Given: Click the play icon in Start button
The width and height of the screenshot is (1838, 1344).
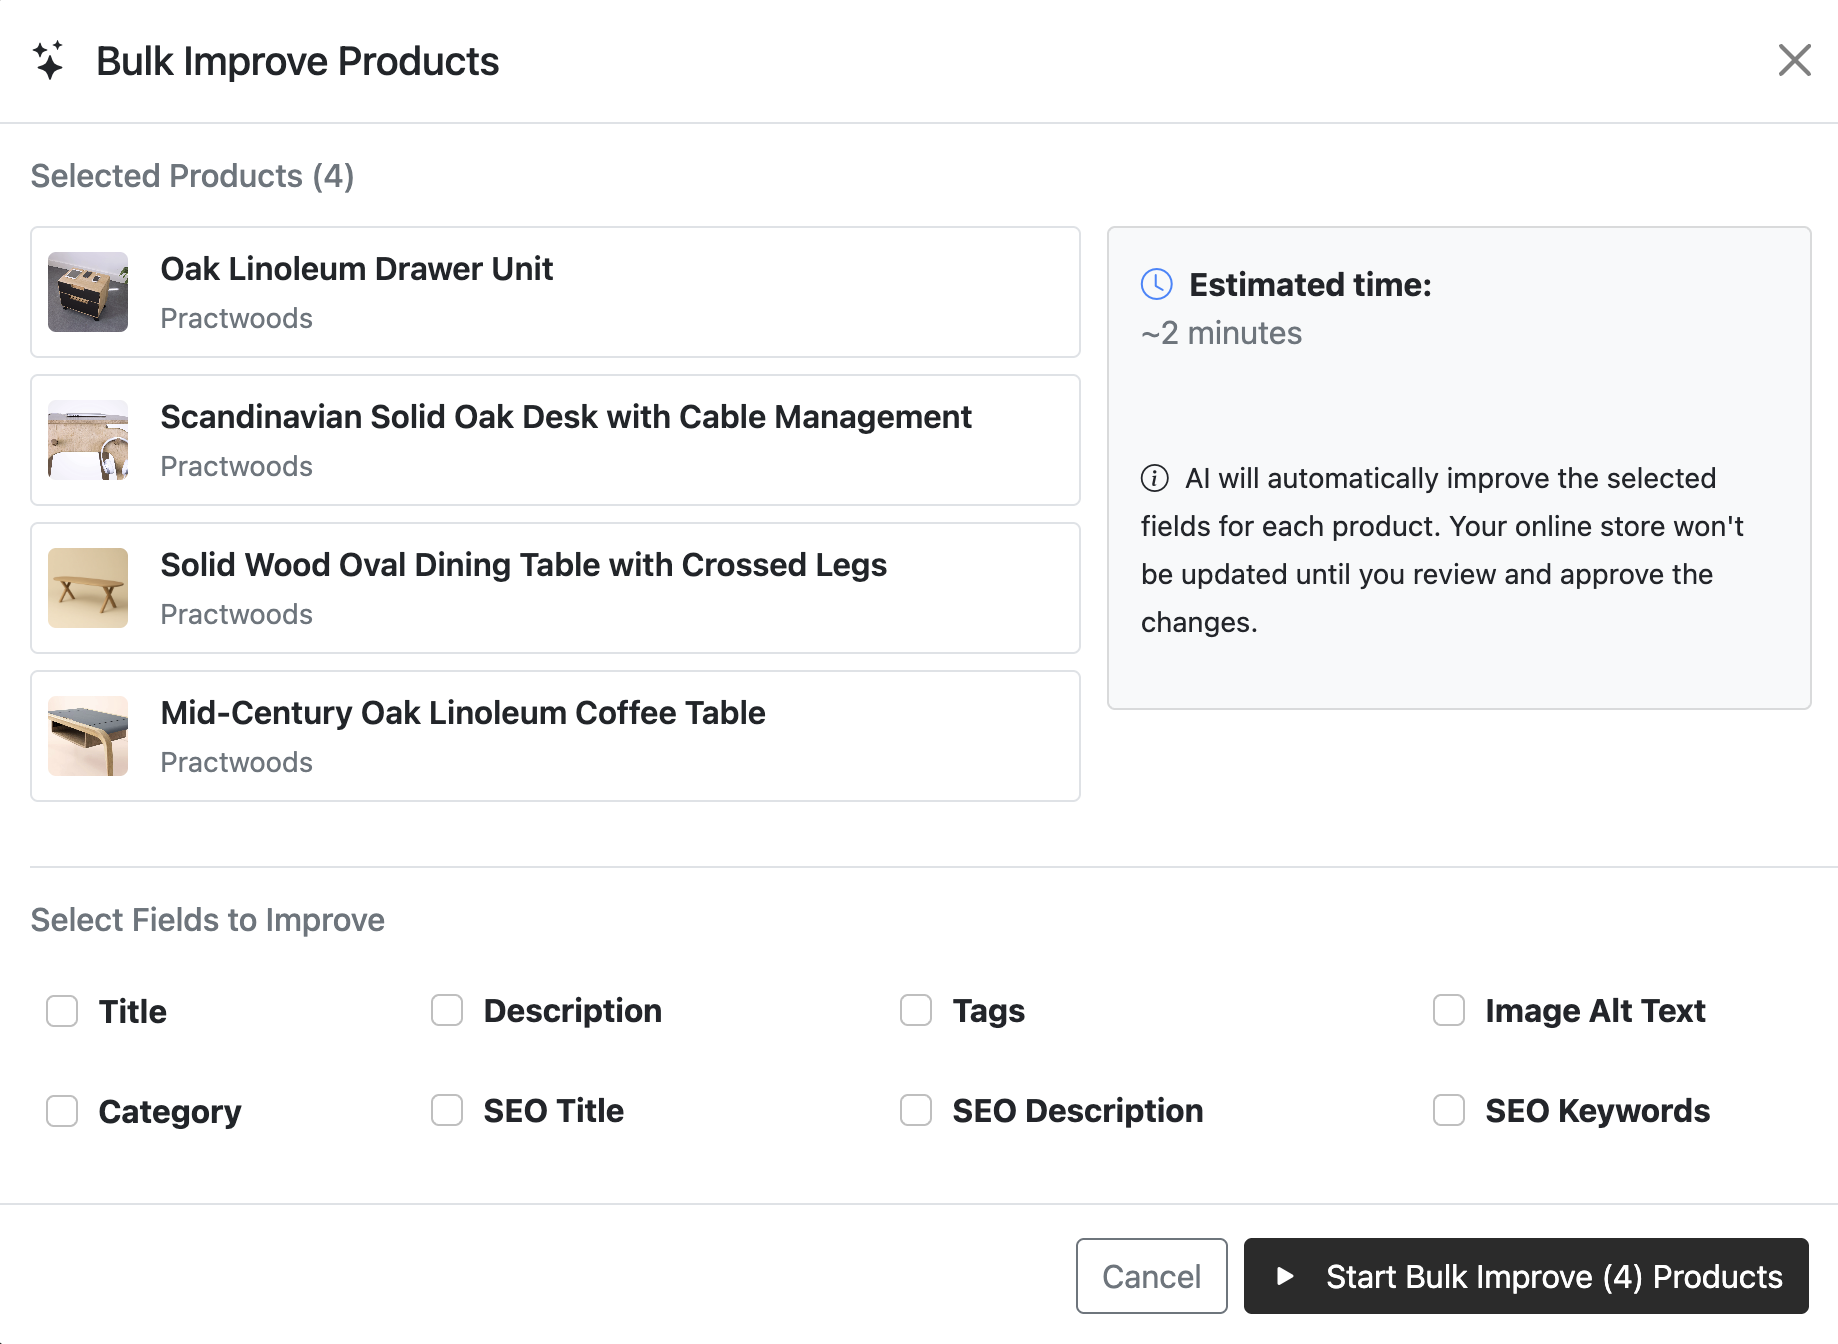Looking at the screenshot, I should [1285, 1276].
